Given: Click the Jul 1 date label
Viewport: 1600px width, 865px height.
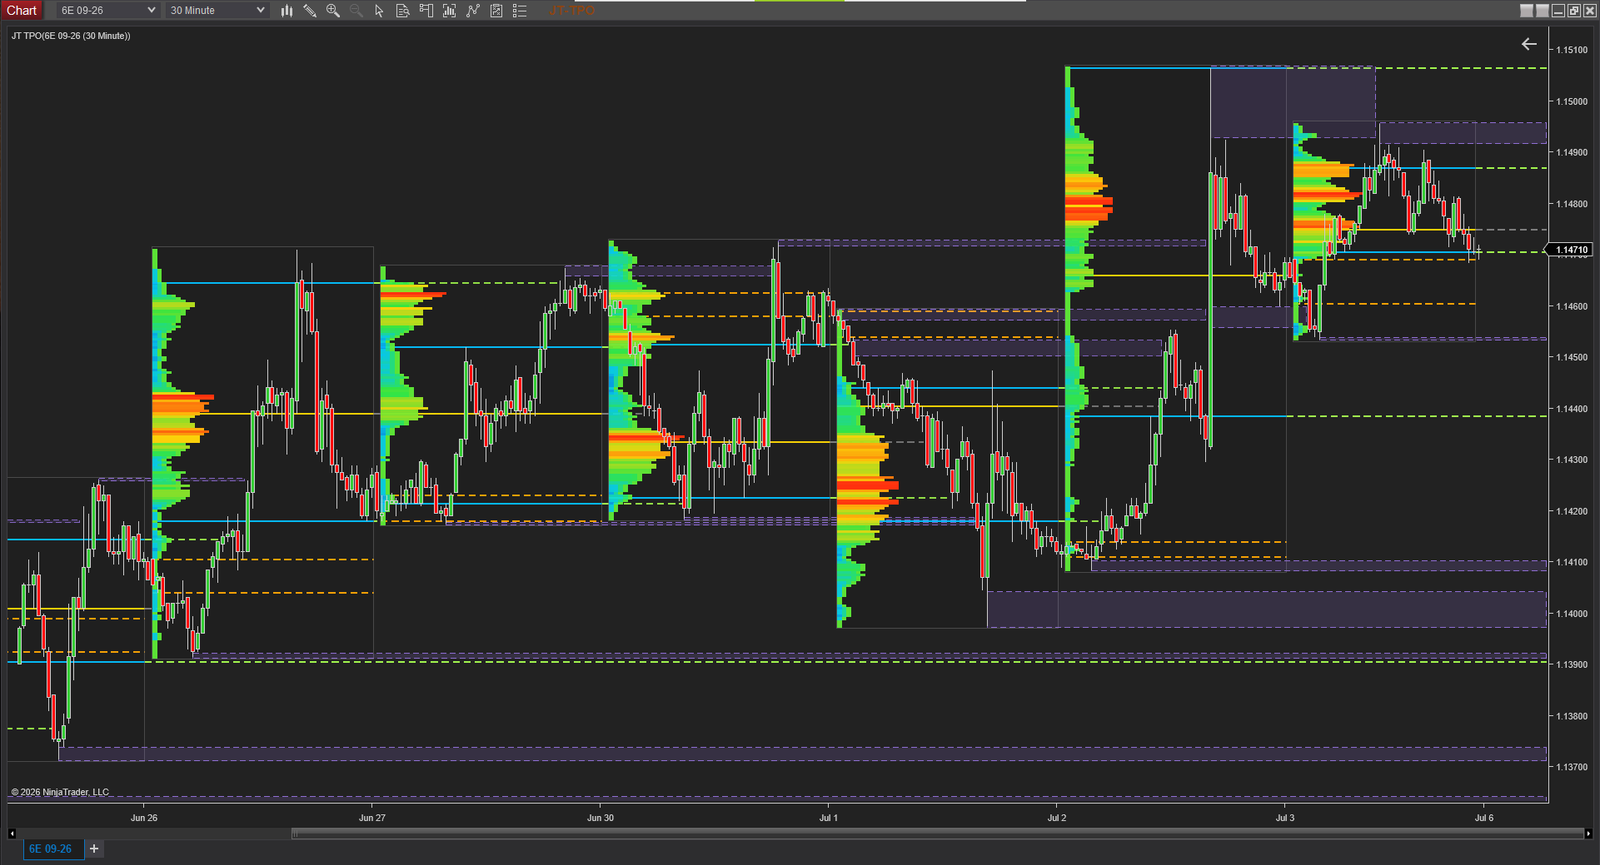Looking at the screenshot, I should [828, 817].
